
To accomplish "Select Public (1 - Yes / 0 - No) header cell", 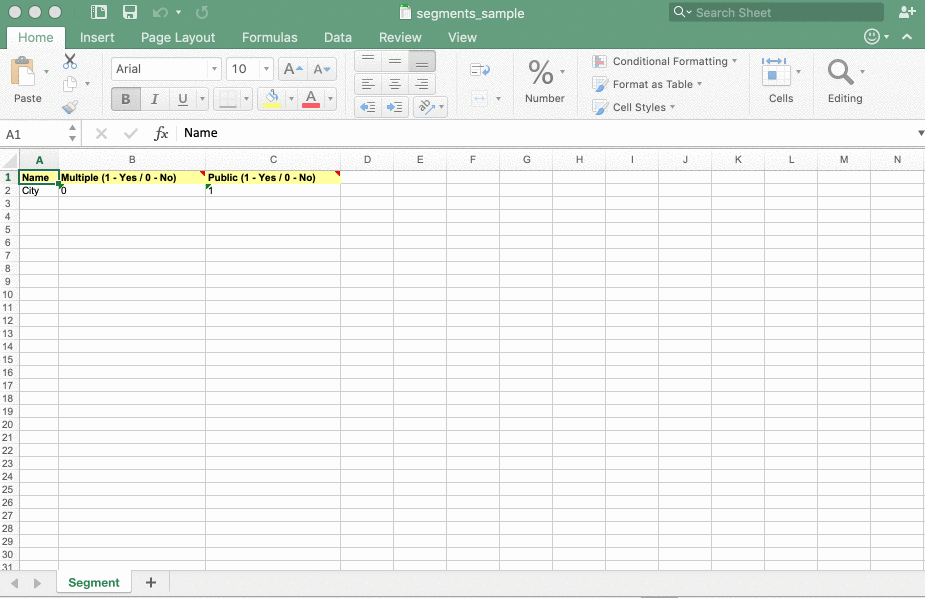I will (273, 178).
